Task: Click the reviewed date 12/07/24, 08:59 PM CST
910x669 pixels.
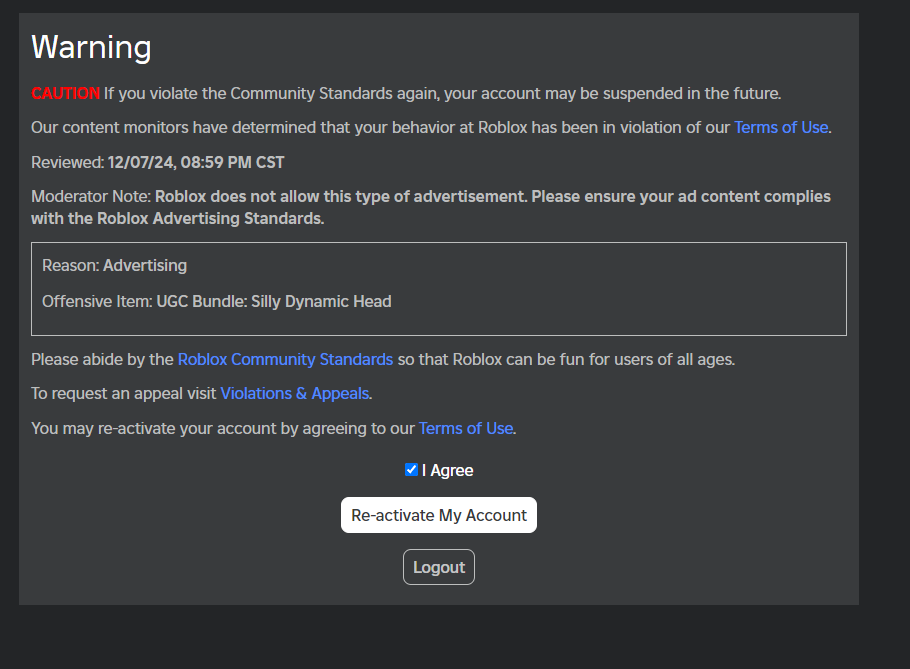Action: 196,162
